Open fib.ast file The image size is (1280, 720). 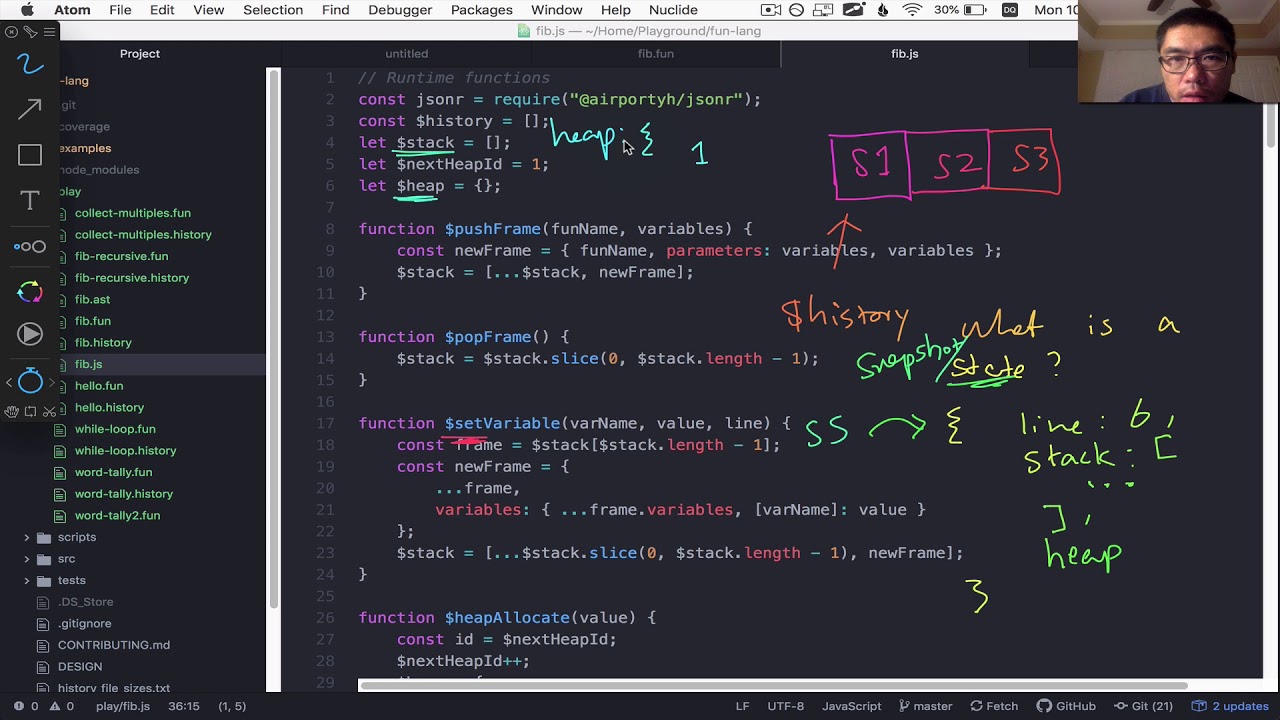pyautogui.click(x=92, y=299)
